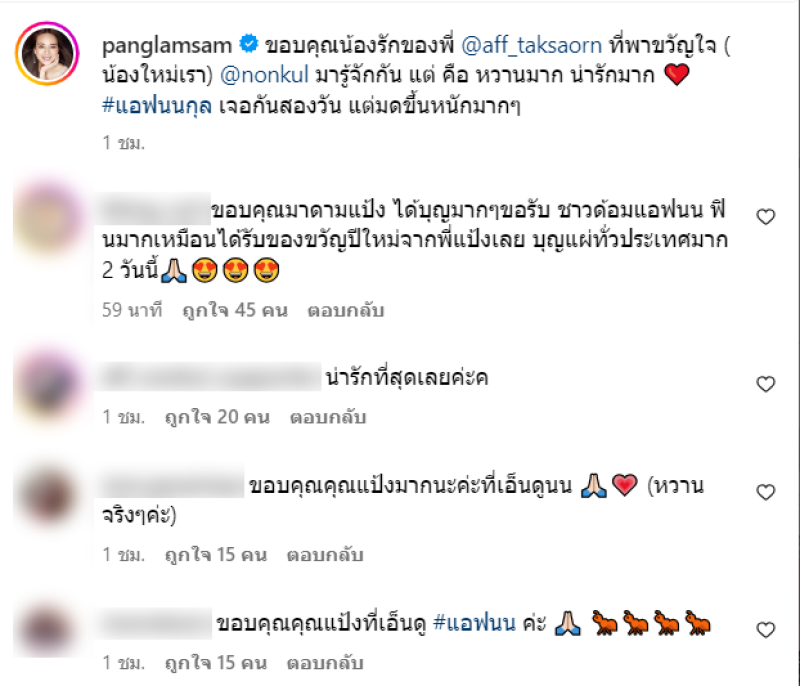Like the comment with 45 likes

pos(765,217)
